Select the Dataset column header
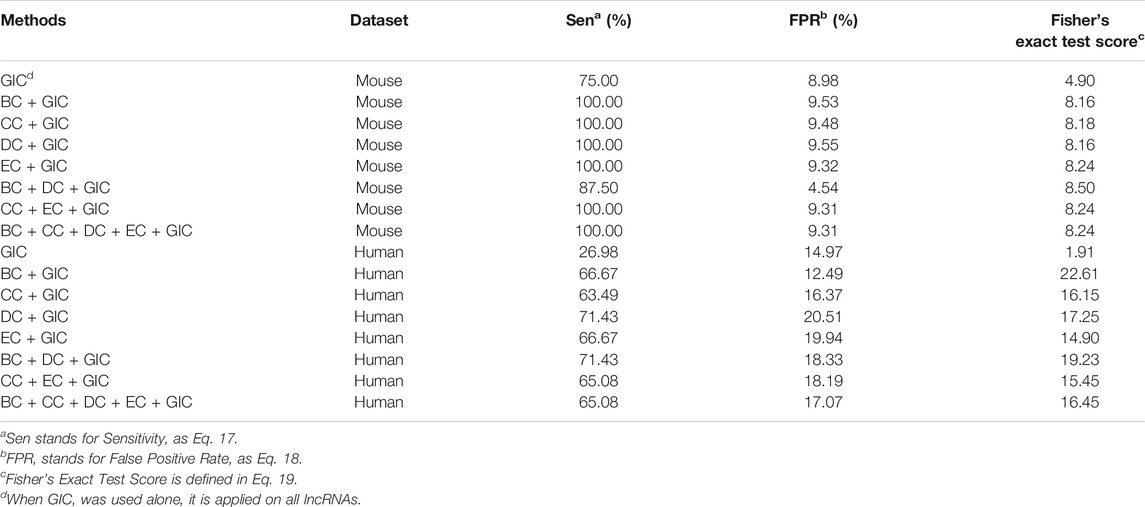This screenshot has height=507, width=1145. [x=379, y=20]
